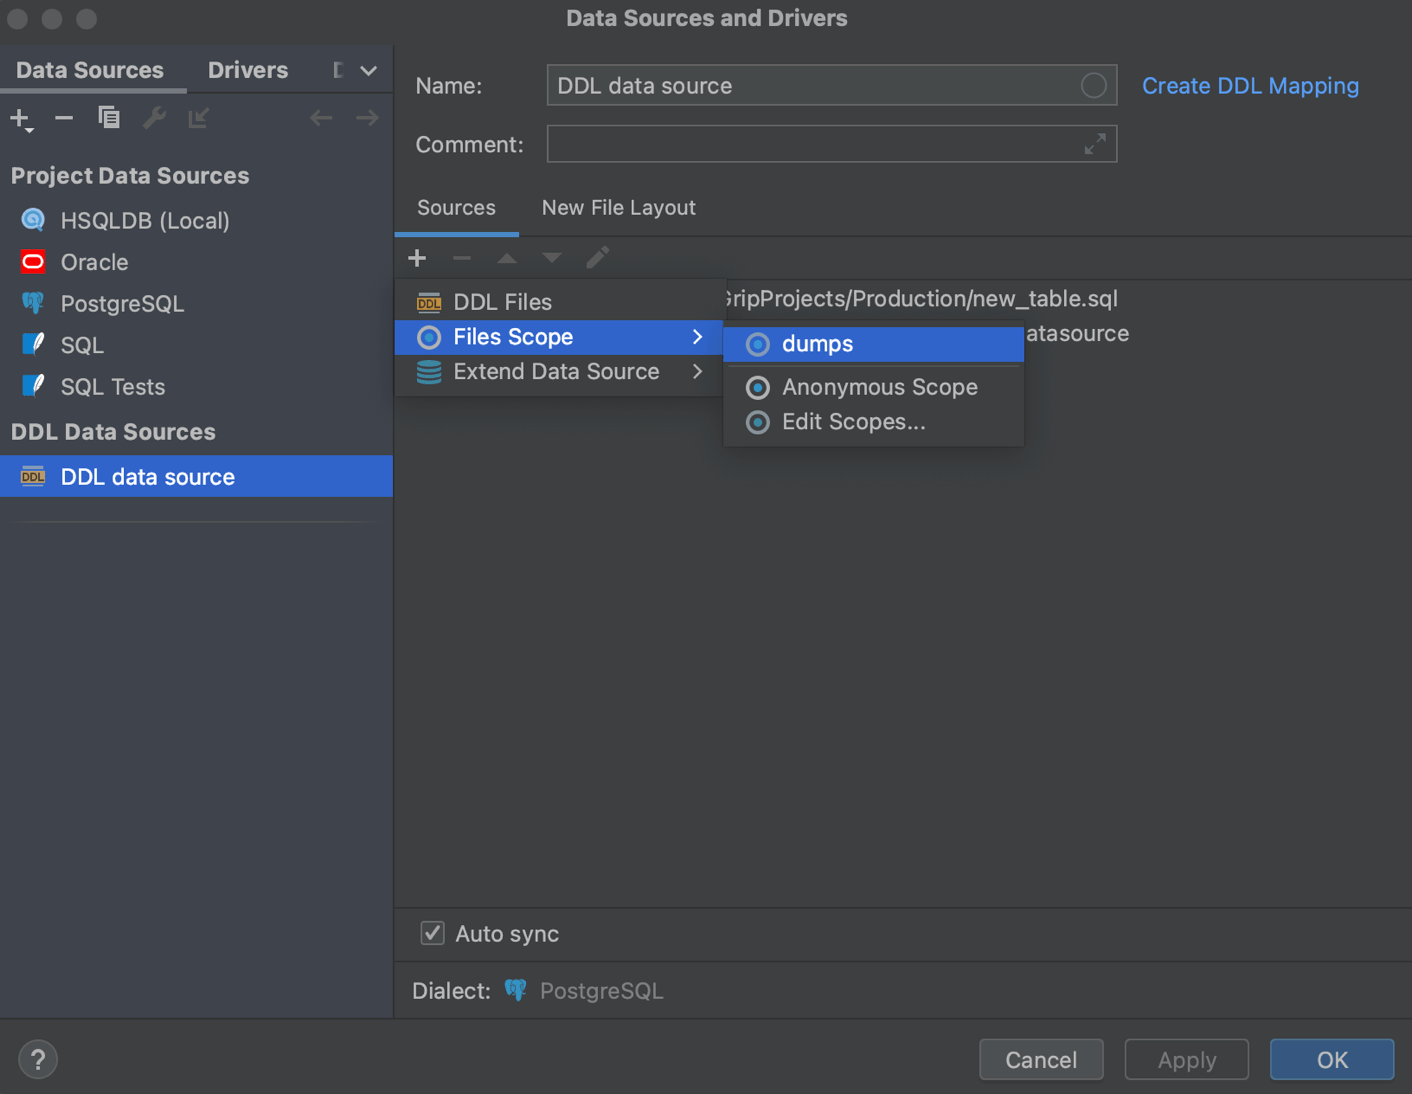The height and width of the screenshot is (1094, 1412).
Task: Expand the Files Scope submenu arrow
Action: 698,337
